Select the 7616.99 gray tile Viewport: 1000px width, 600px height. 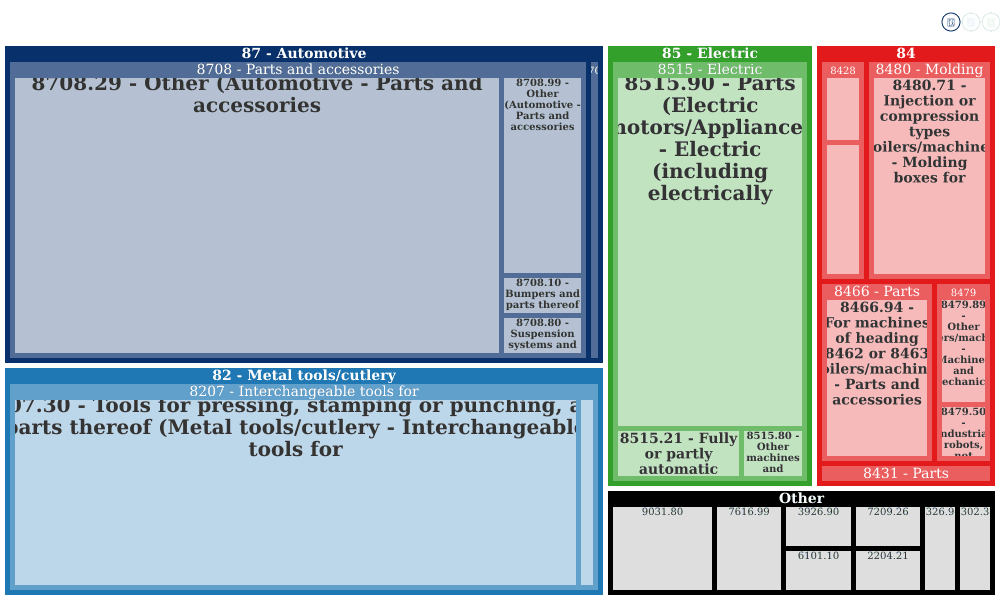749,548
